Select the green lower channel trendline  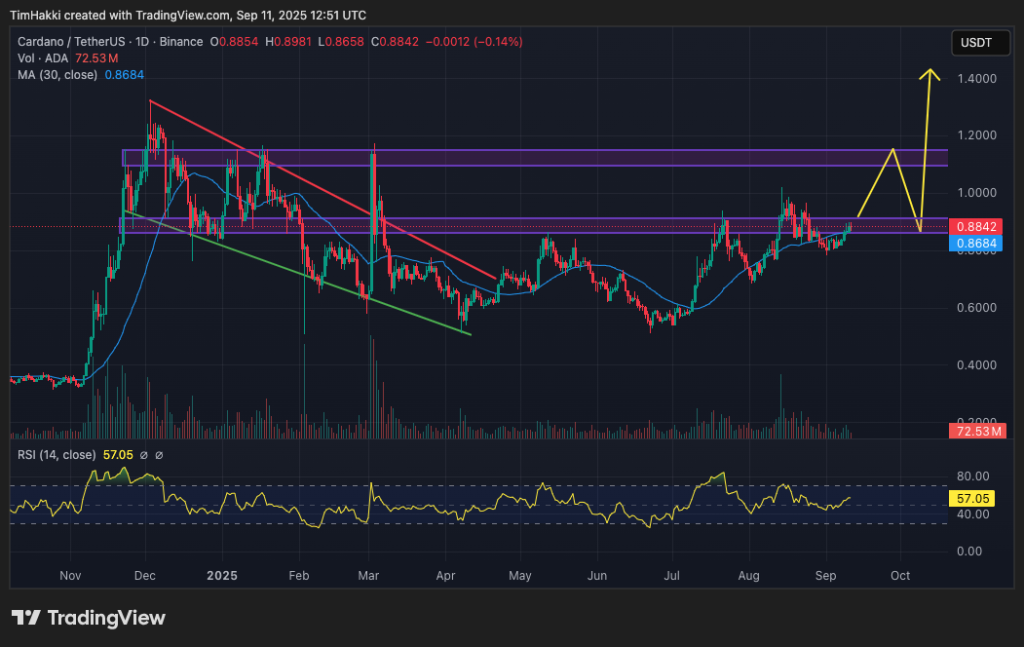pos(300,271)
